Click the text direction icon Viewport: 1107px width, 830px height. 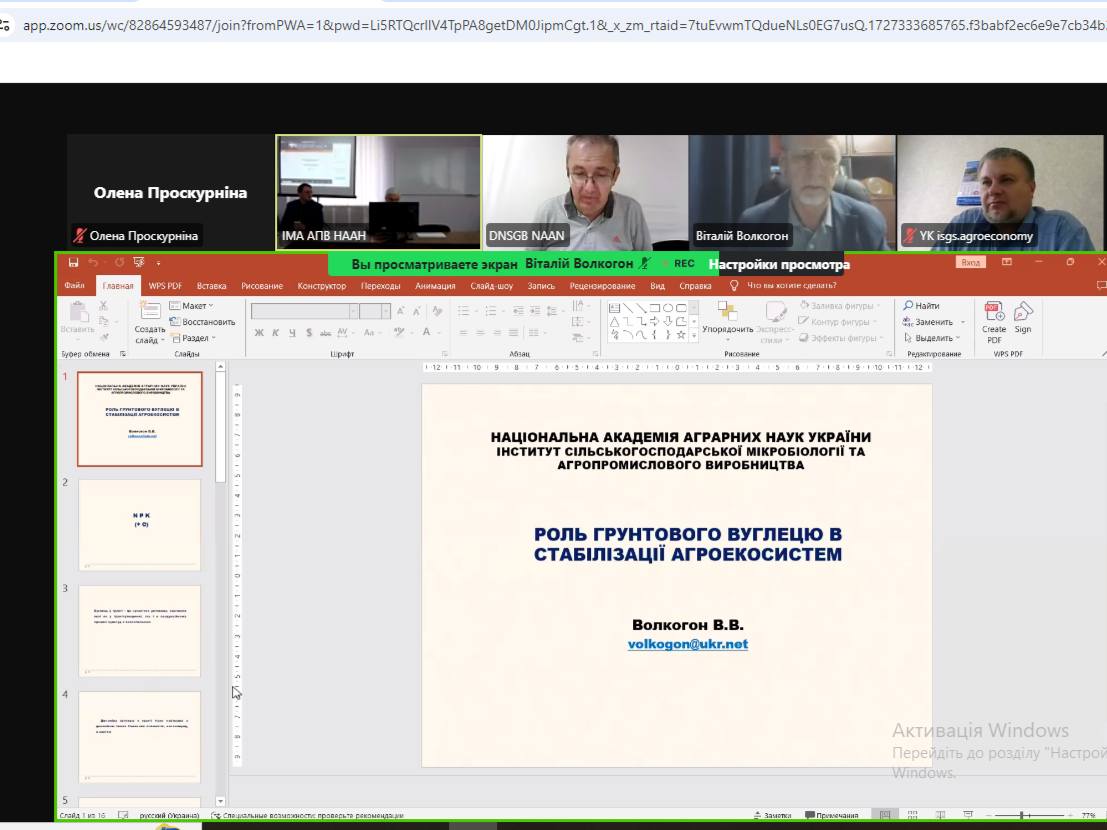pyautogui.click(x=580, y=306)
